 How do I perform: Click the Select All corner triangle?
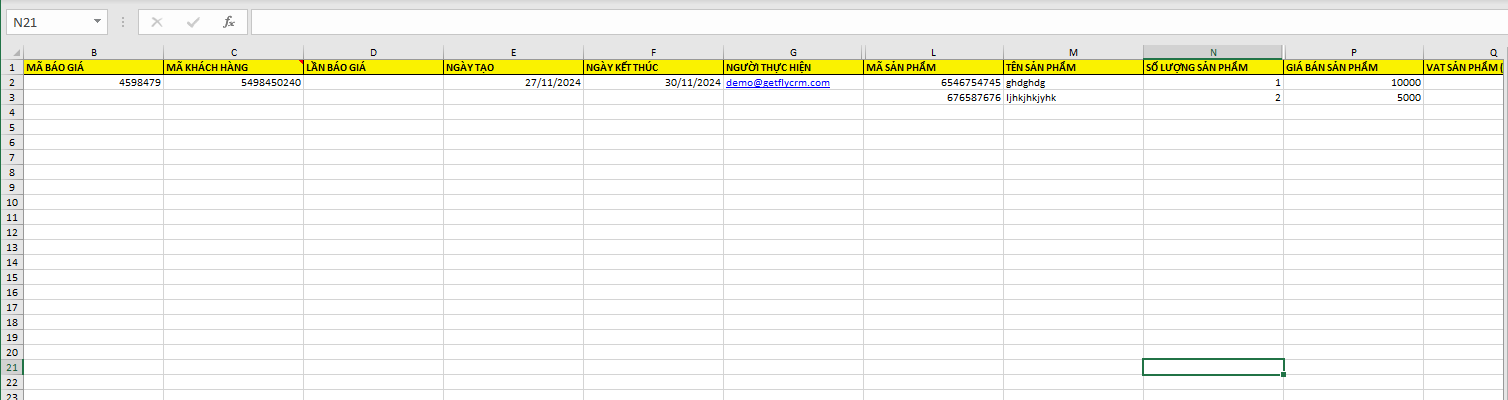tap(12, 51)
